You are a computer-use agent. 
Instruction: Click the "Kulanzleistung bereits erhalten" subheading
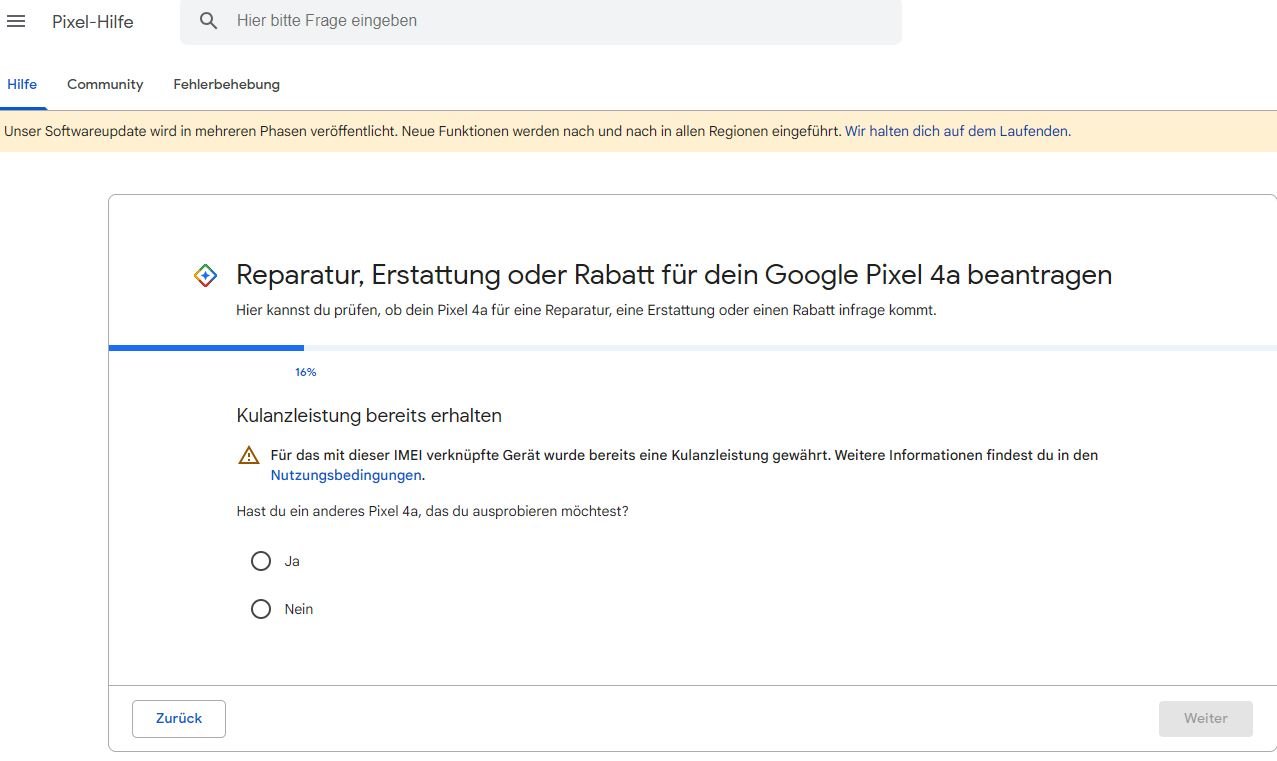pos(369,415)
